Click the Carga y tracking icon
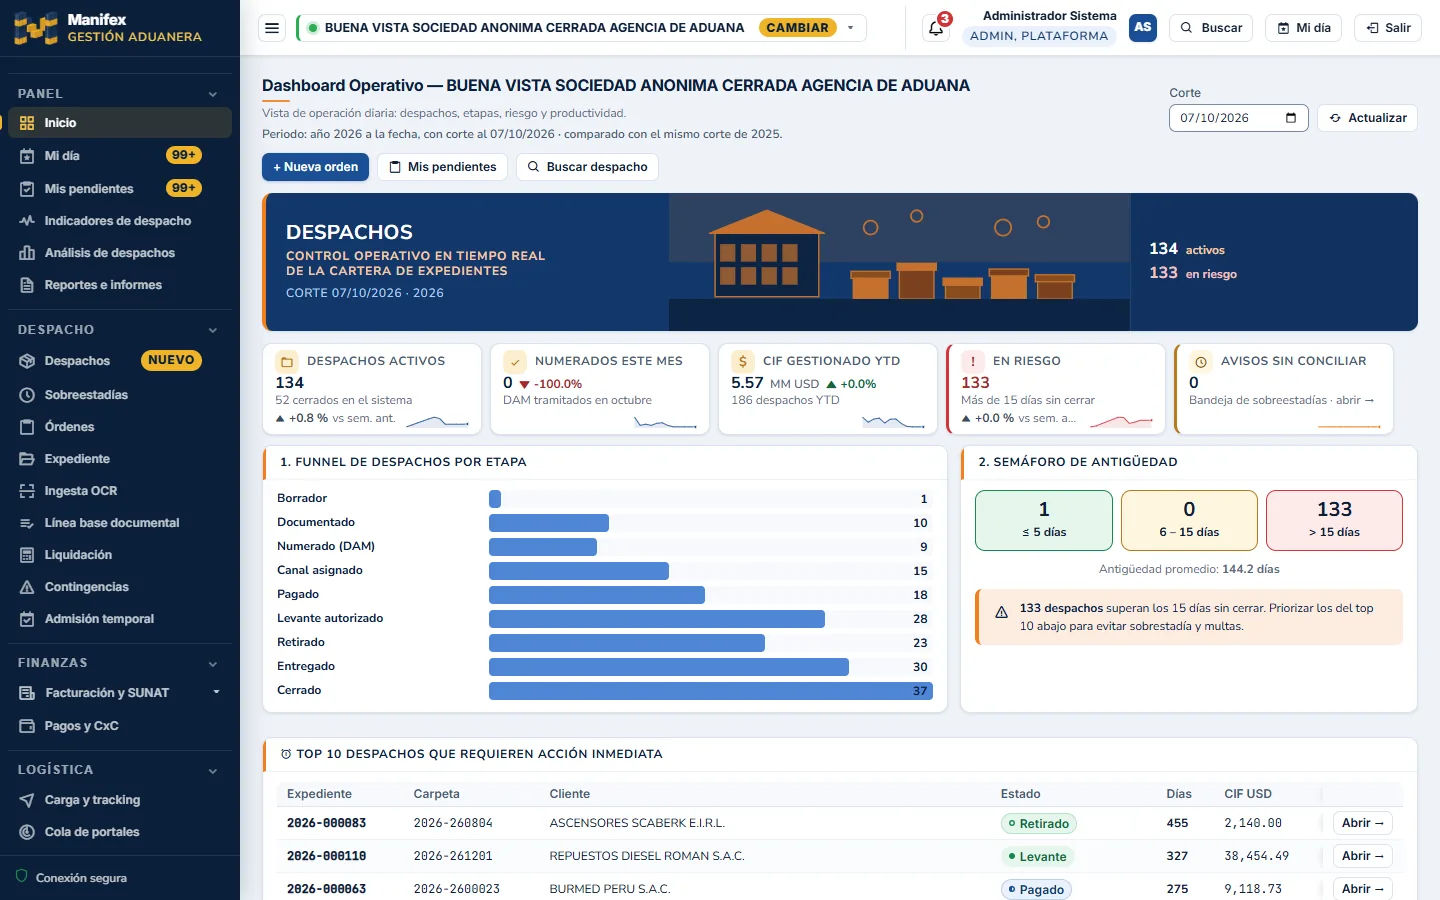1440x900 pixels. pyautogui.click(x=27, y=800)
